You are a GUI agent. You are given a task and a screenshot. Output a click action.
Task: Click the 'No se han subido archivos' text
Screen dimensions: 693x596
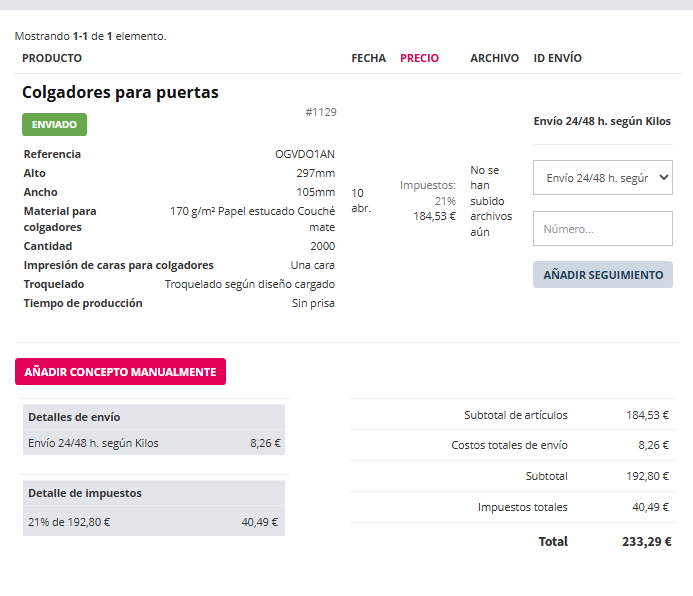pyautogui.click(x=490, y=201)
